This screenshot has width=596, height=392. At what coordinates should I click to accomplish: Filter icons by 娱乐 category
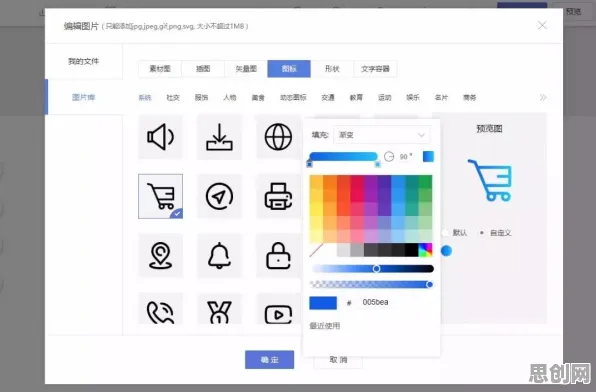413,98
